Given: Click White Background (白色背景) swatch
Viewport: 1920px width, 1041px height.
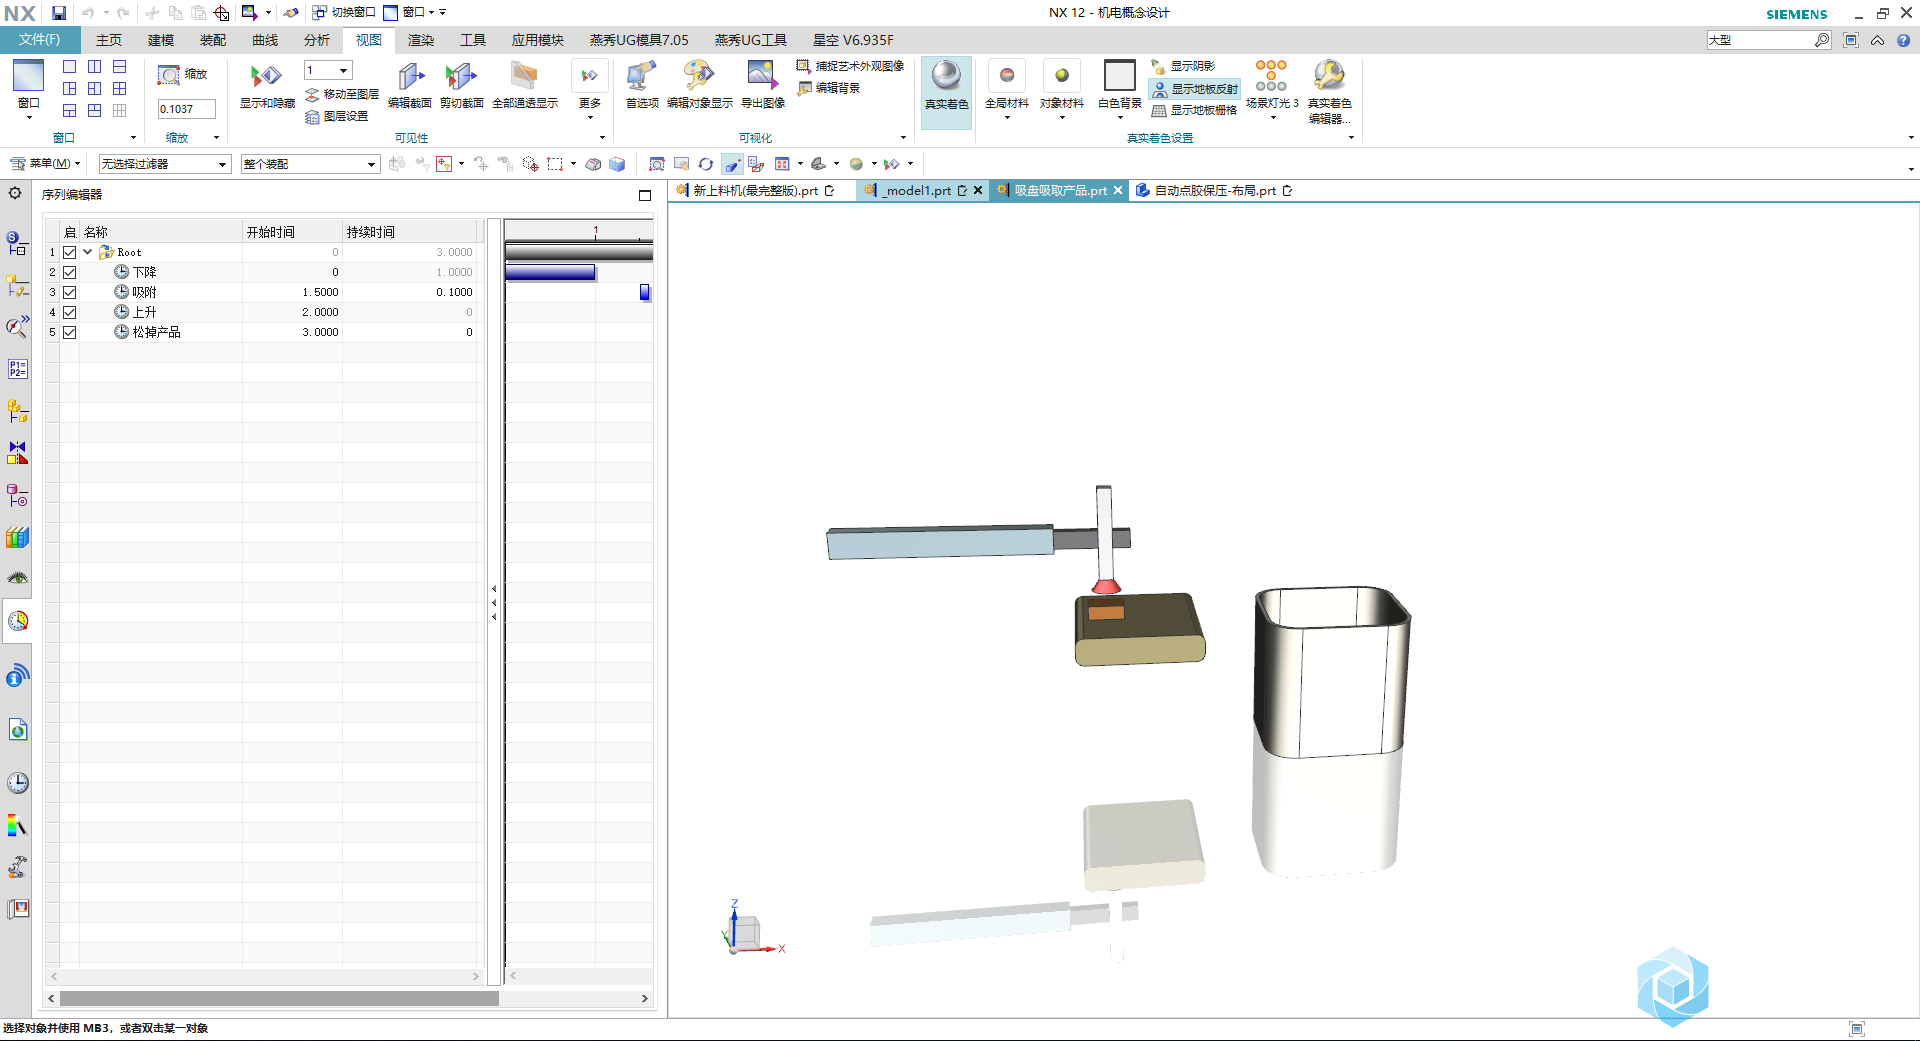Looking at the screenshot, I should (x=1119, y=75).
